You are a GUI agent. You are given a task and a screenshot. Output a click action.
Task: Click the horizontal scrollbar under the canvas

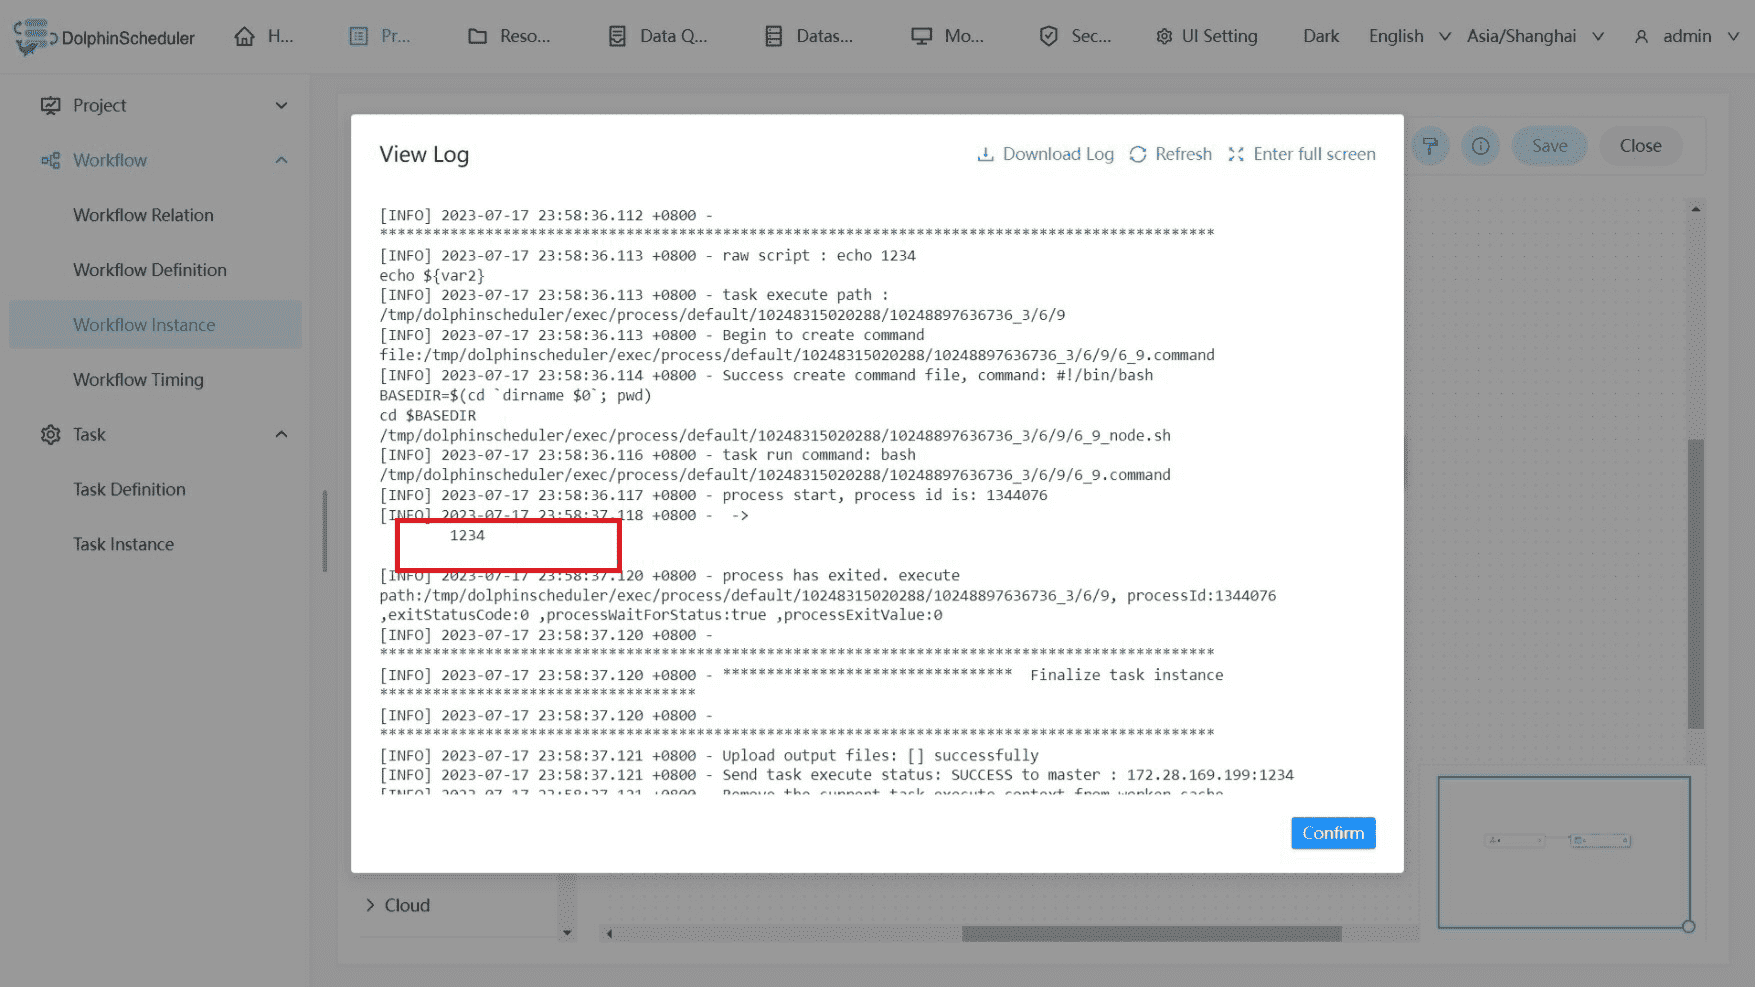[x=1150, y=934]
